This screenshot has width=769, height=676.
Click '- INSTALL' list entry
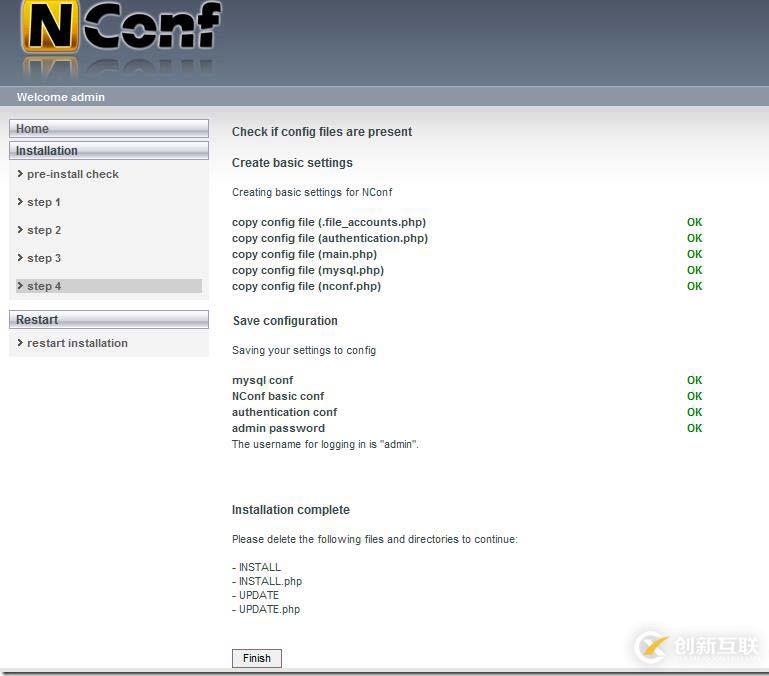[256, 567]
